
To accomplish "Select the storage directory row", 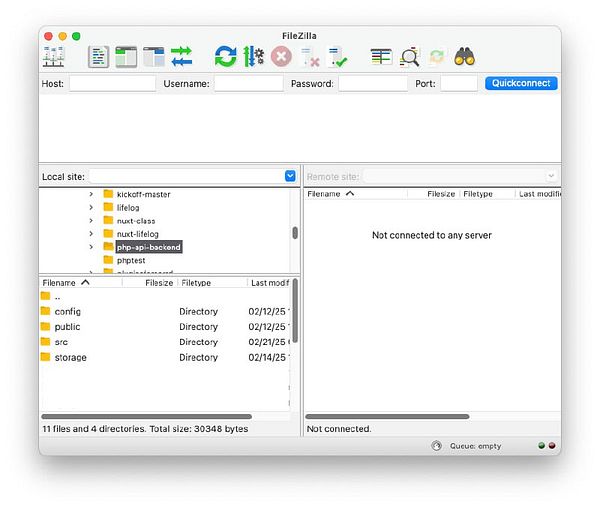I will pyautogui.click(x=165, y=357).
